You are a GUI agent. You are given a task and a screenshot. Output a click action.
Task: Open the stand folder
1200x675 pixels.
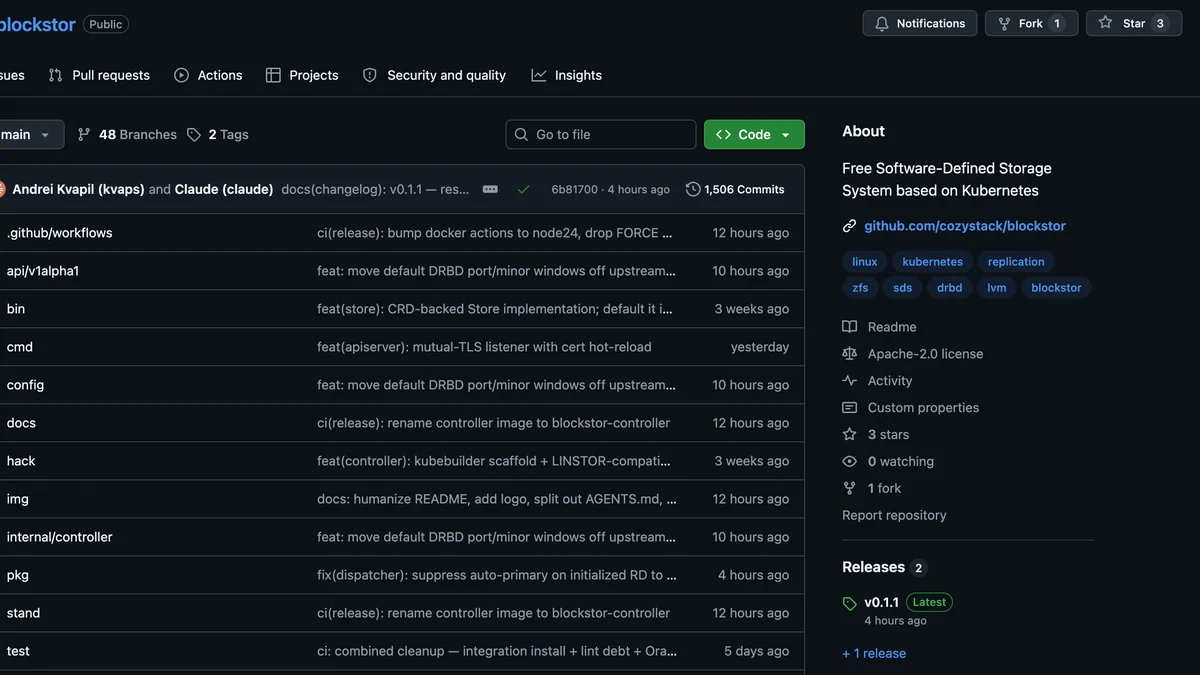tap(24, 613)
